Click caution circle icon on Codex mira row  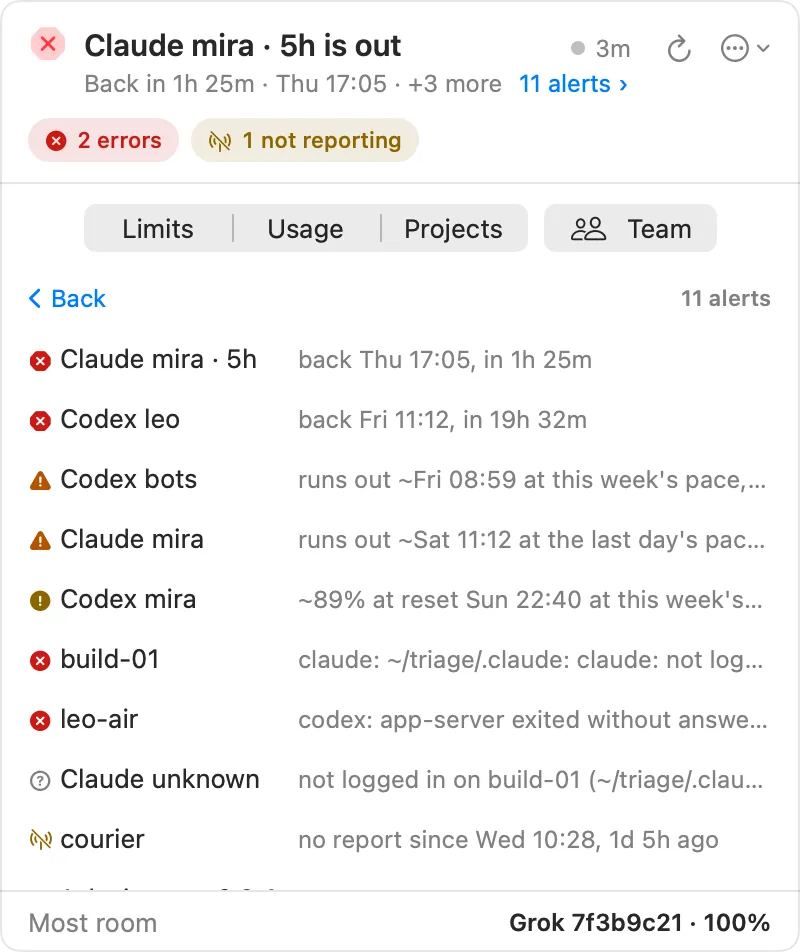40,601
